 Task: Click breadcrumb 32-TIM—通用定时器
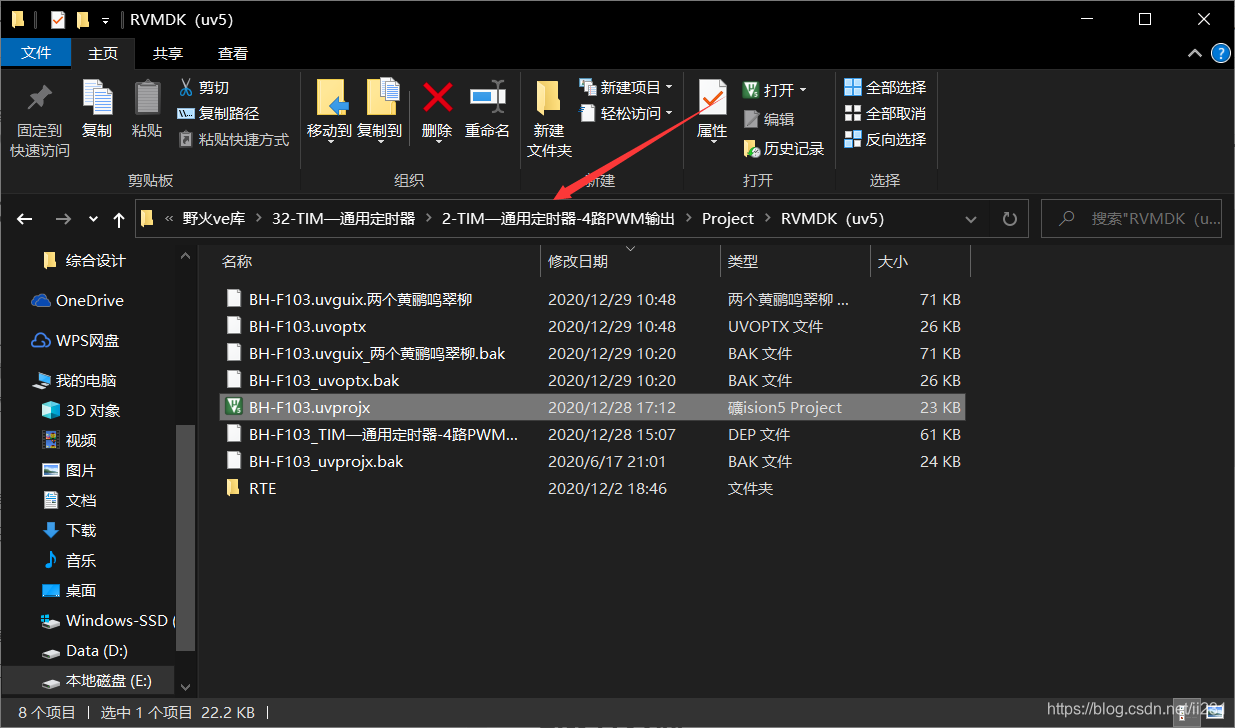pyautogui.click(x=343, y=219)
